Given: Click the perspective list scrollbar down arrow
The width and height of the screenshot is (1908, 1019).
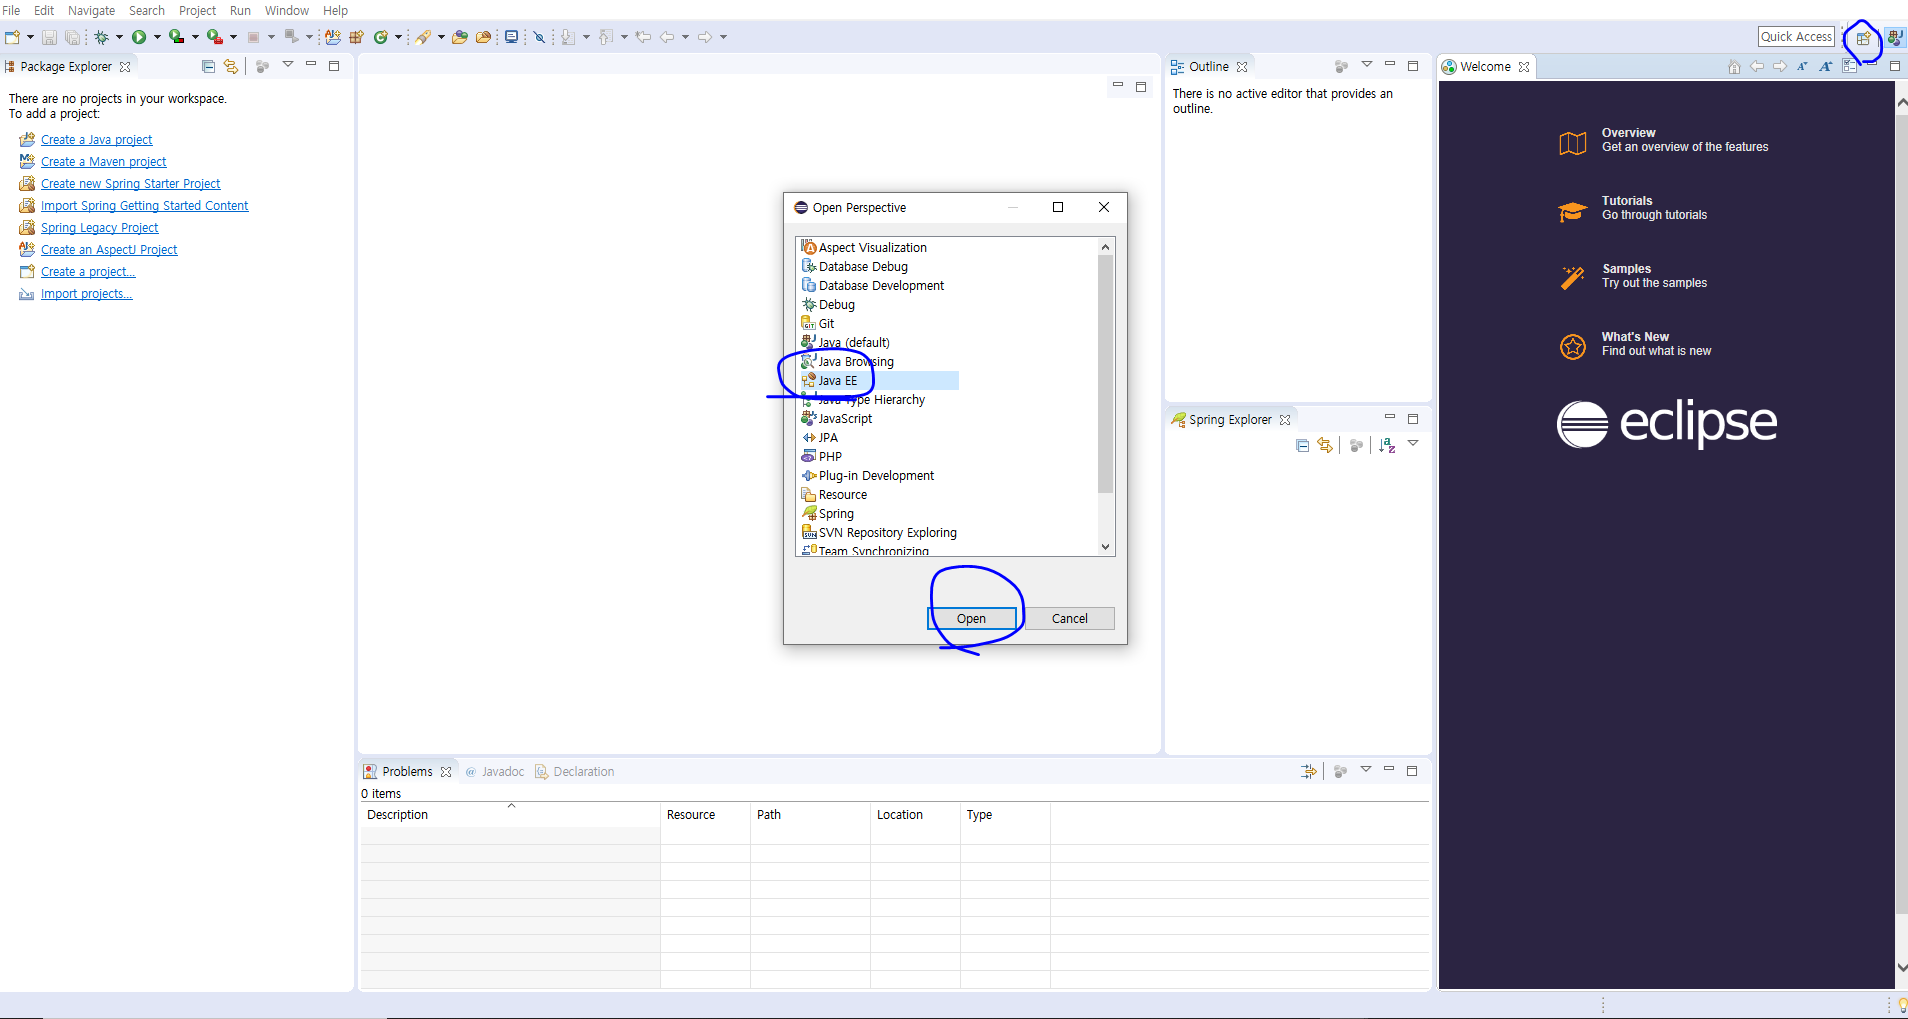Looking at the screenshot, I should click(1105, 547).
